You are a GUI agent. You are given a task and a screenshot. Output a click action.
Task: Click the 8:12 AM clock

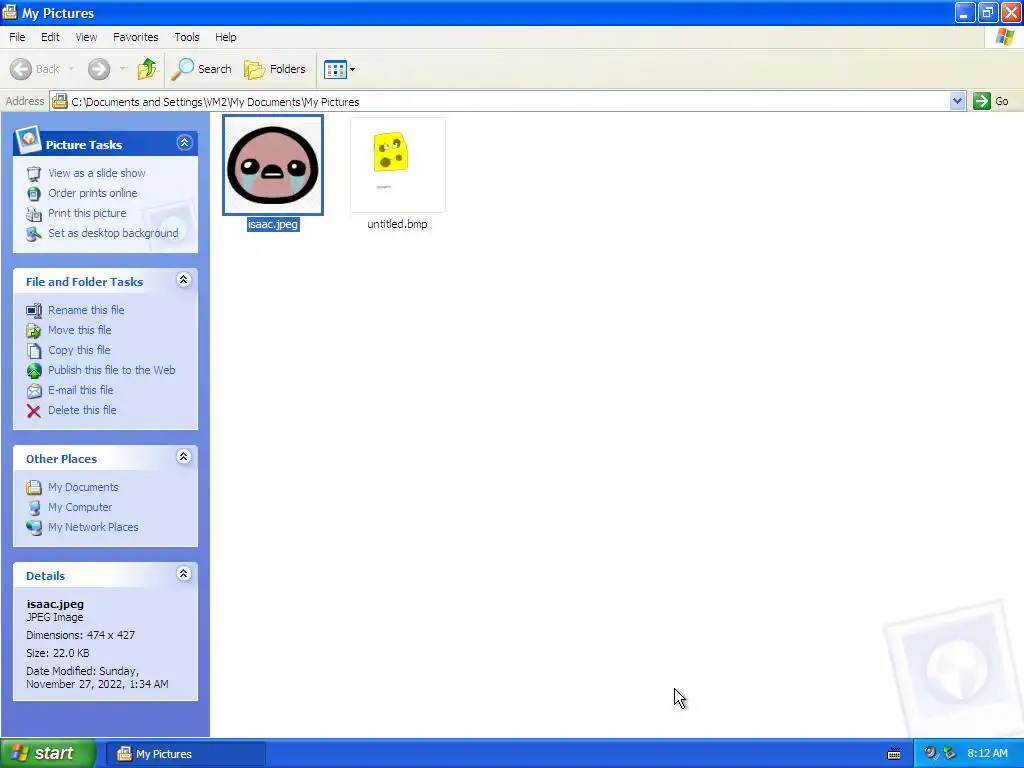987,753
